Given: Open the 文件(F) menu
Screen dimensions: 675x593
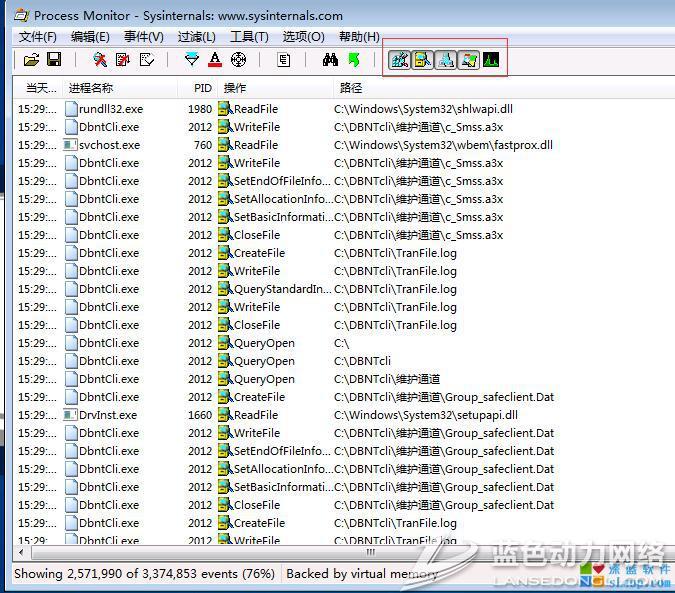Looking at the screenshot, I should pyautogui.click(x=38, y=37).
